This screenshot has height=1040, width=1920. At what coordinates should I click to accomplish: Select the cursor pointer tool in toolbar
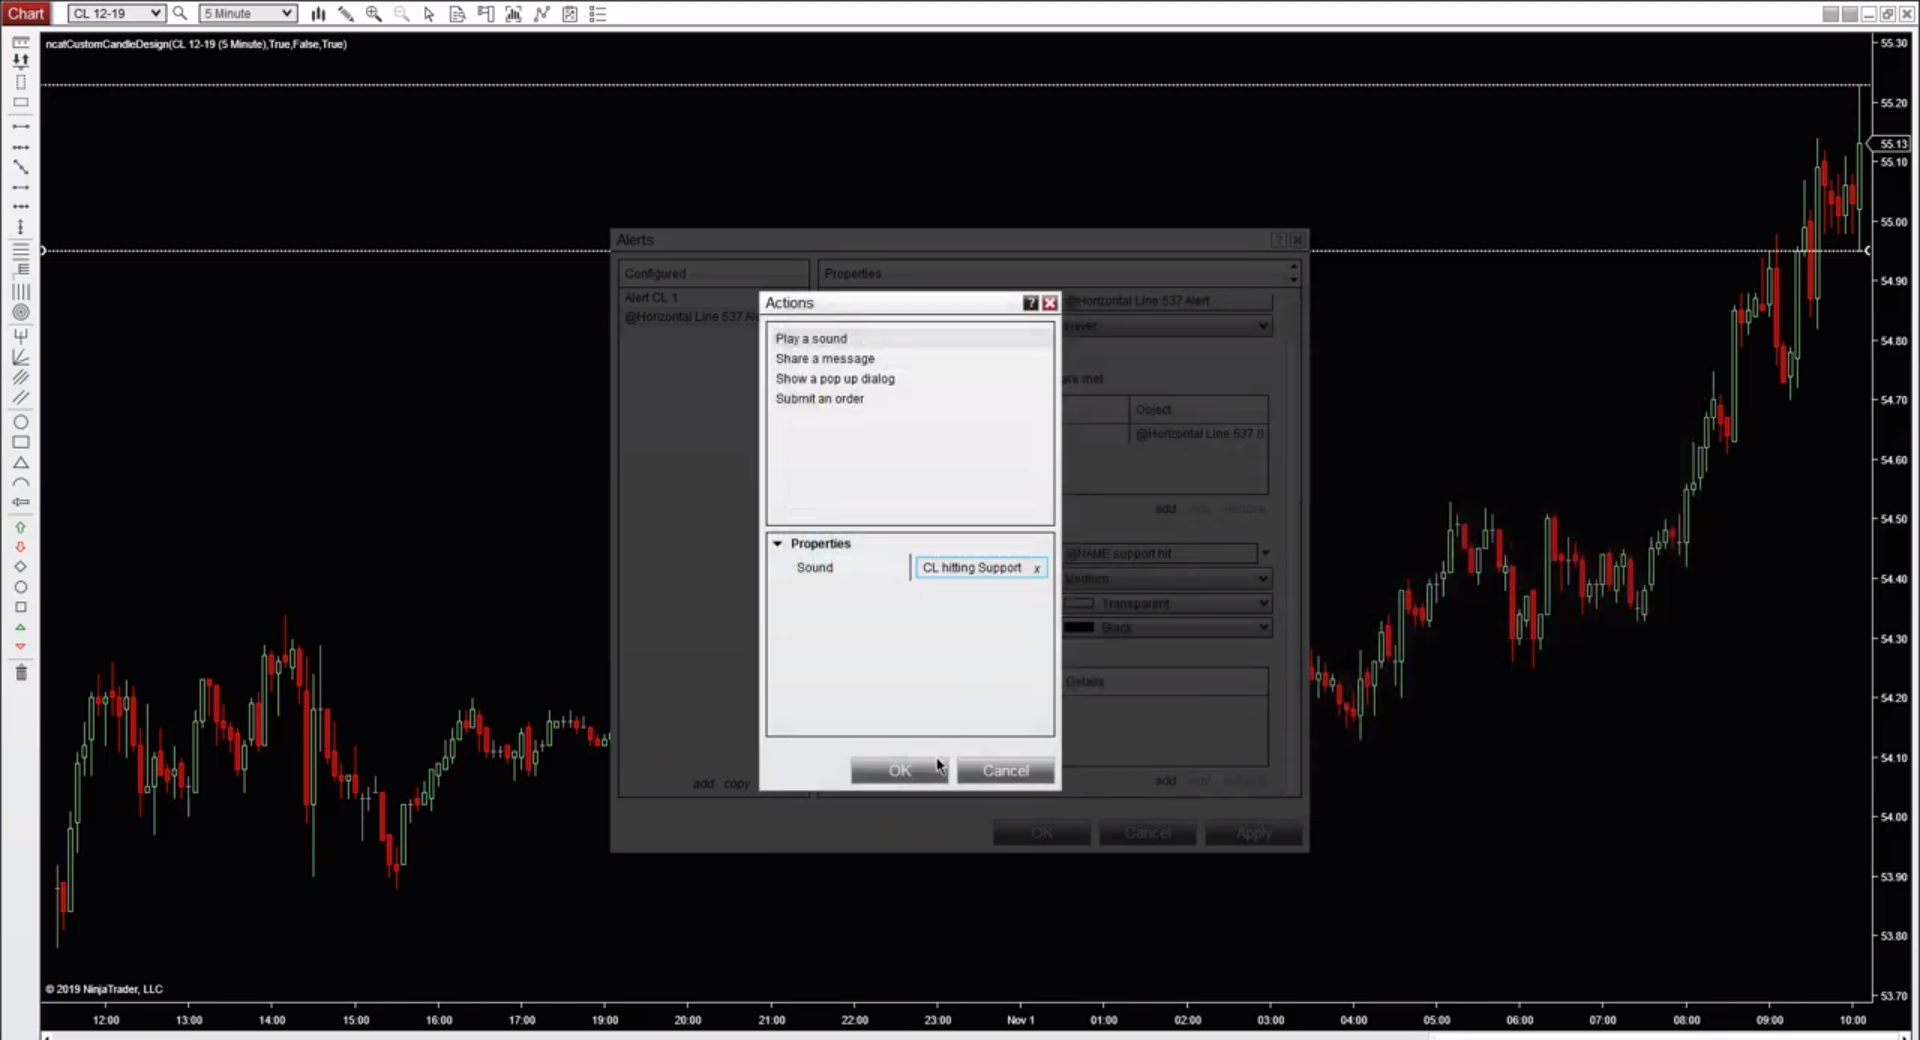click(x=429, y=14)
